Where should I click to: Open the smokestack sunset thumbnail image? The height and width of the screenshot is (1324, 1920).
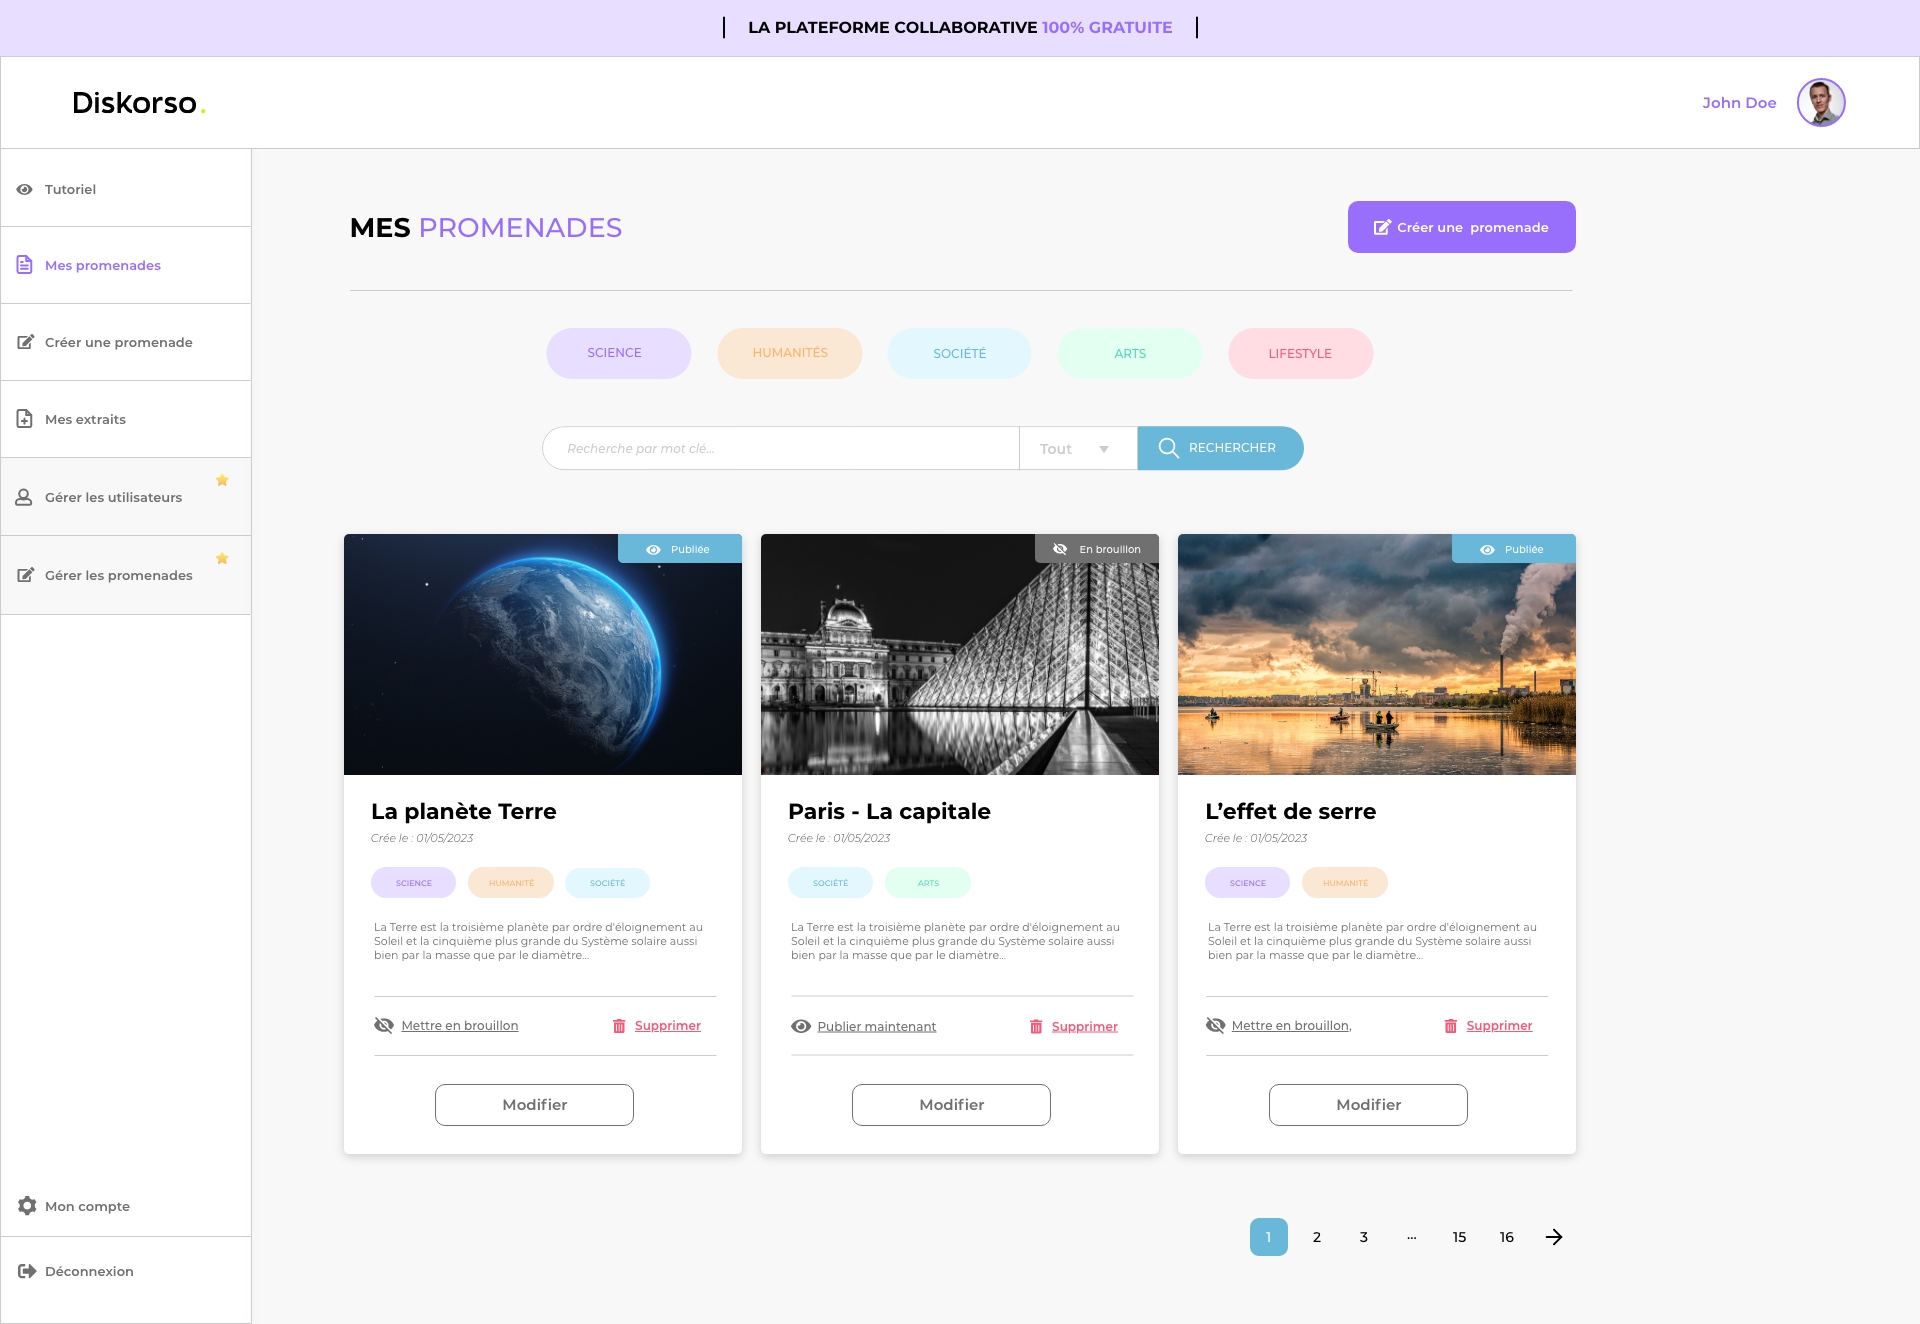[1377, 654]
